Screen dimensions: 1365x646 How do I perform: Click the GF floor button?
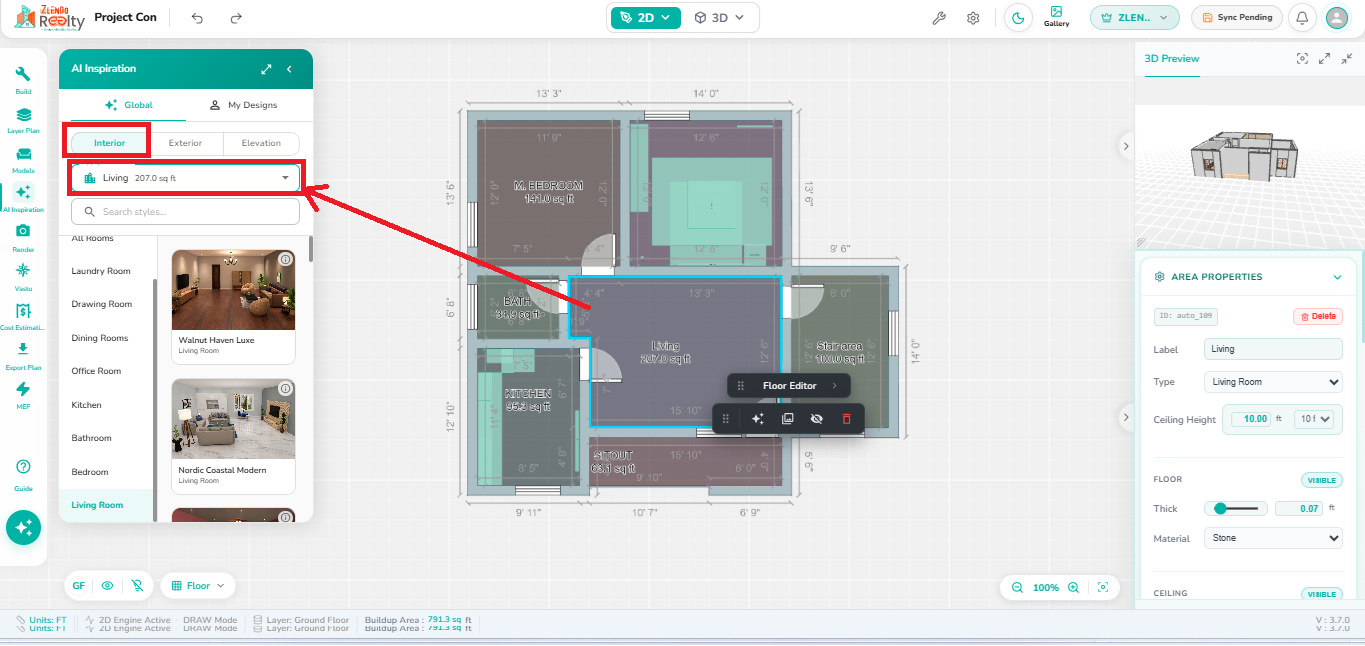click(x=78, y=586)
